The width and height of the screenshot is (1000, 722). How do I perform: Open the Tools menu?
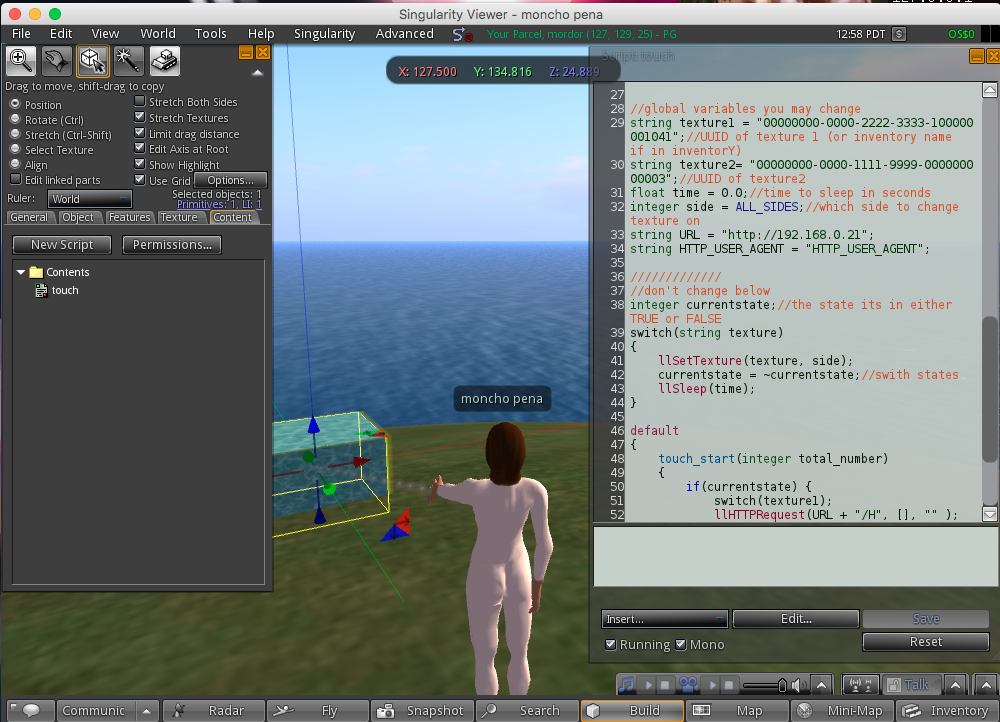[210, 34]
